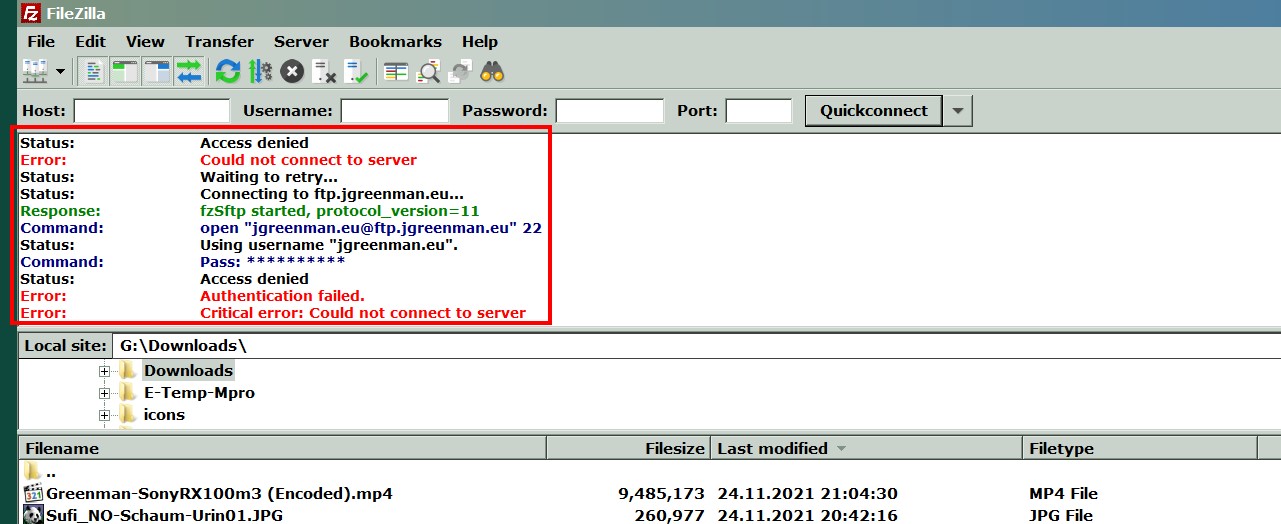This screenshot has width=1281, height=524.
Task: Click the Local site path field
Action: 696,346
